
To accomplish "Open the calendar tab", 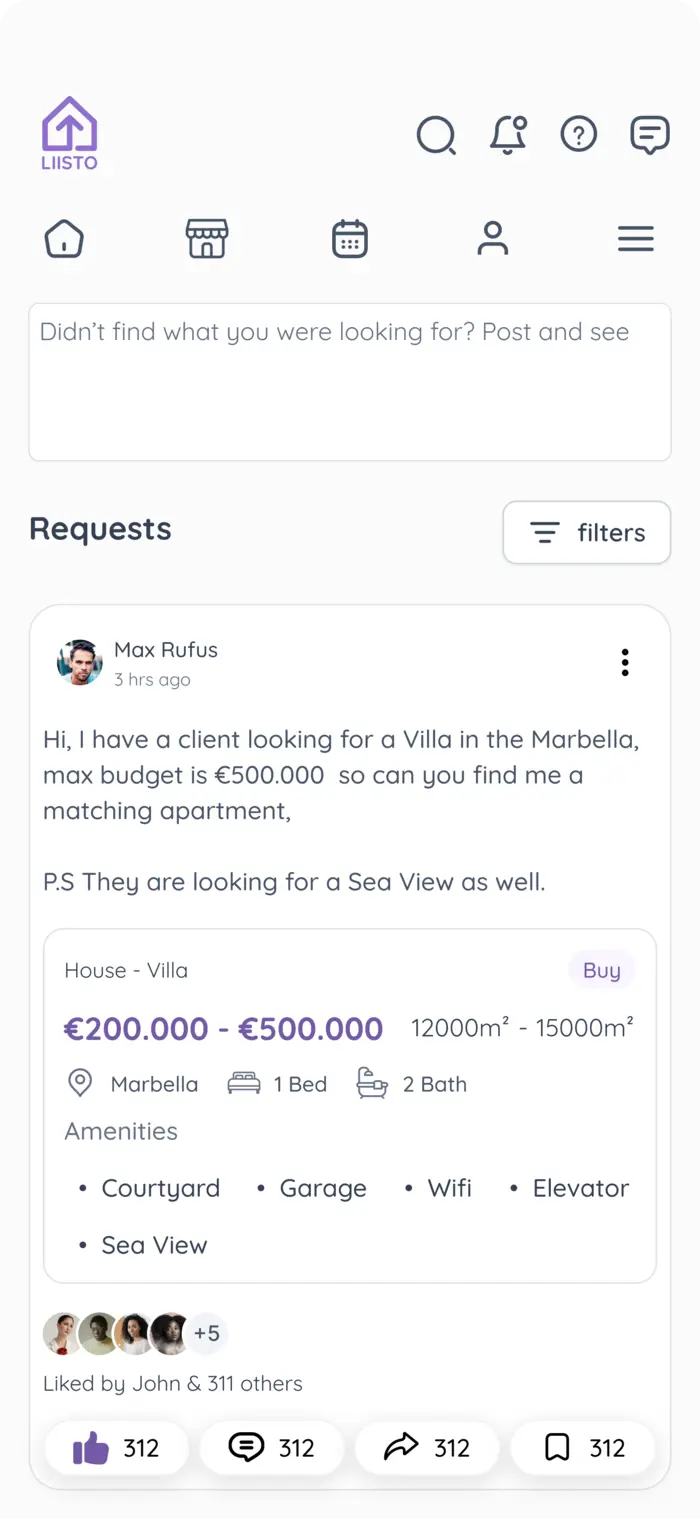I will [x=350, y=239].
